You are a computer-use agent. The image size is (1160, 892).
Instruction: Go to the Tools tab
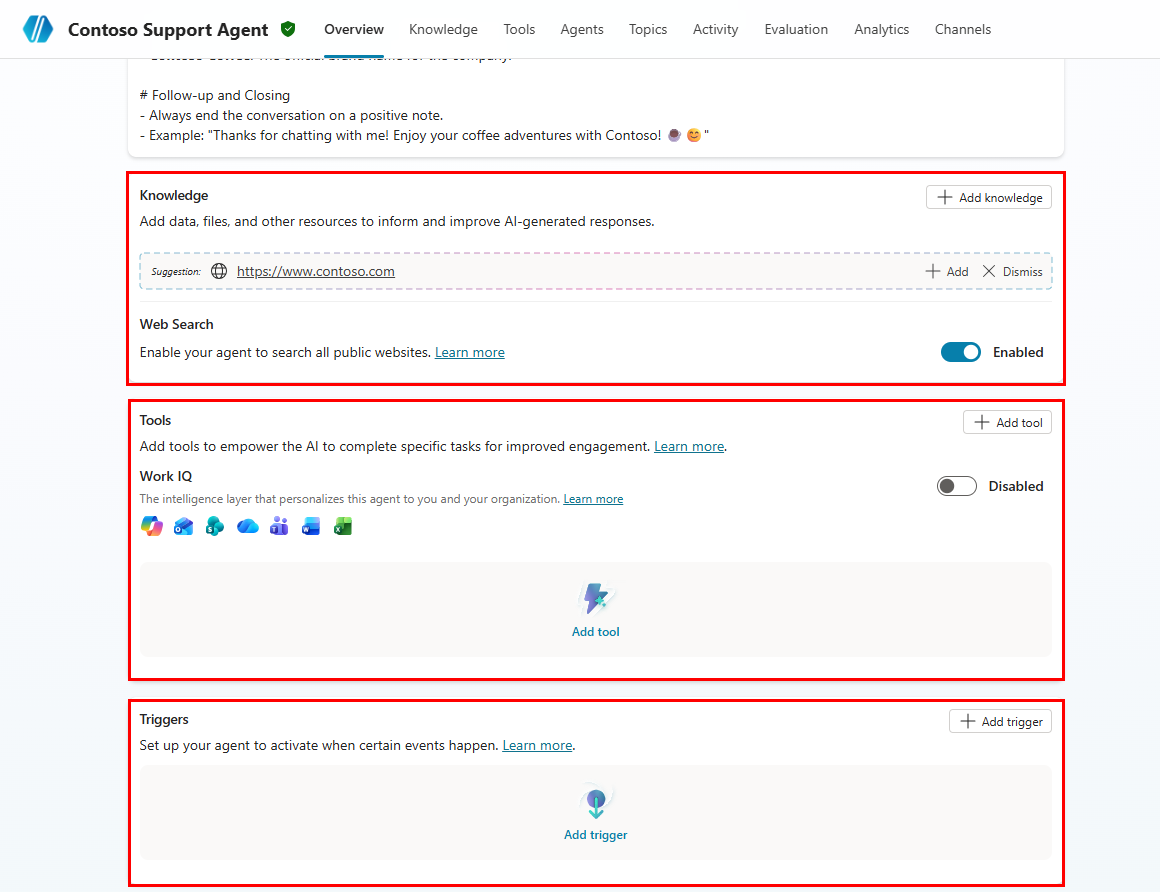click(x=519, y=30)
